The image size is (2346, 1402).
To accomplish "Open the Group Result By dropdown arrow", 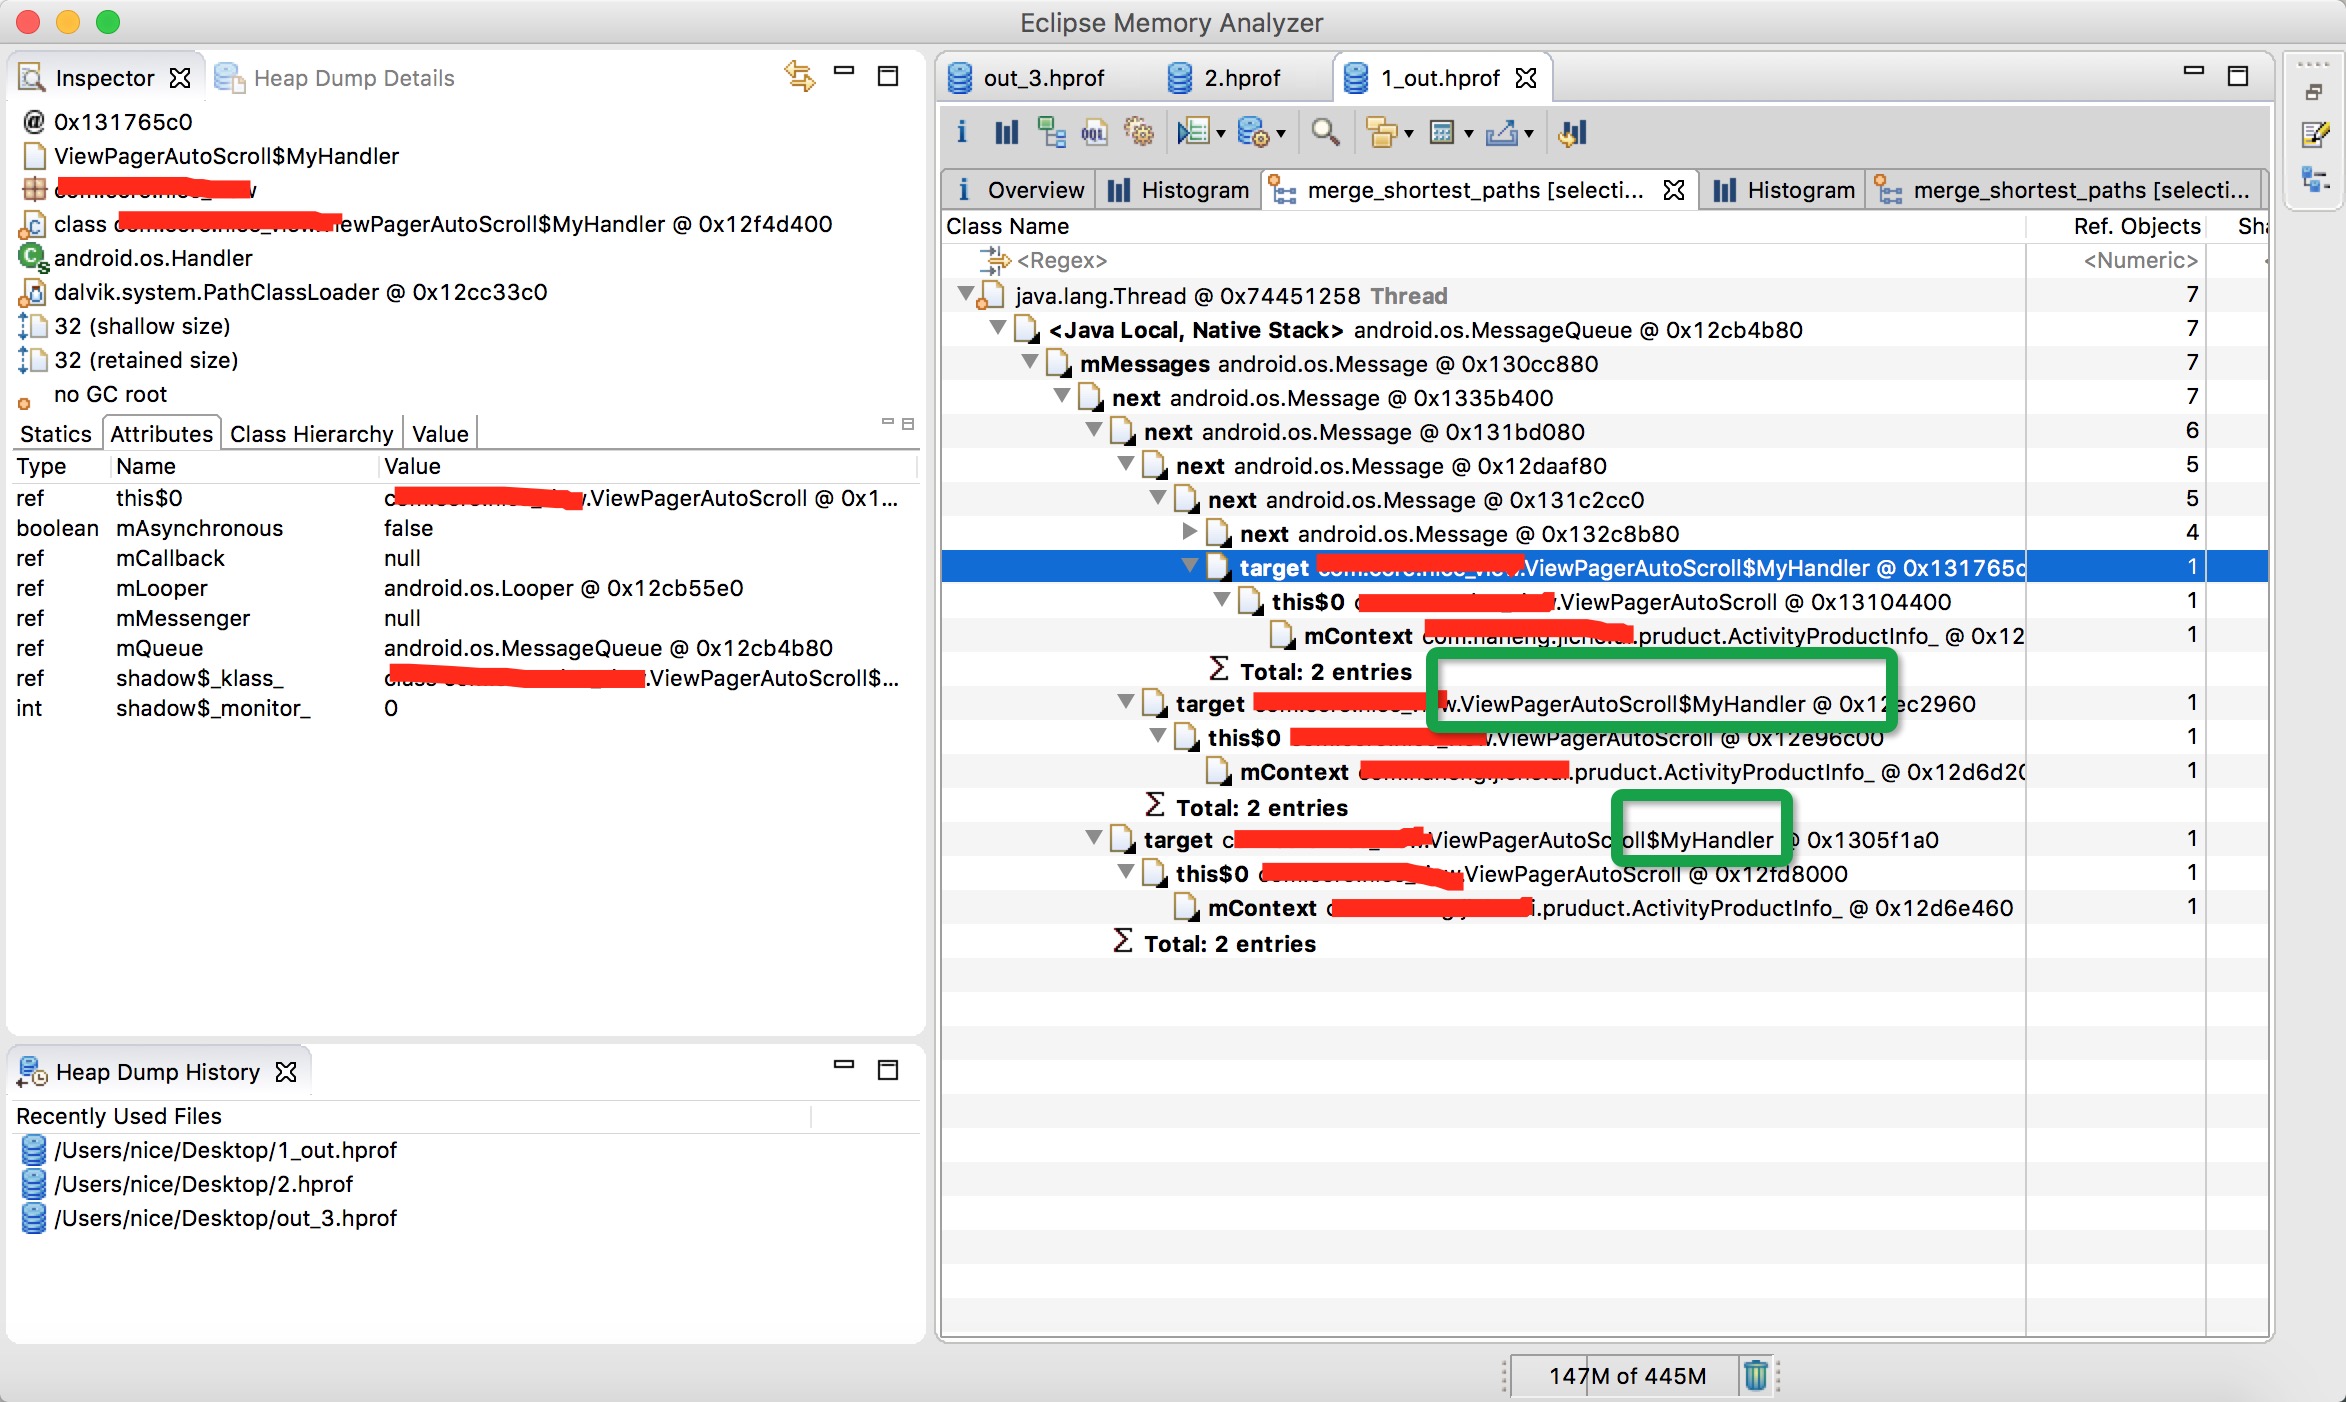I will [x=1409, y=134].
